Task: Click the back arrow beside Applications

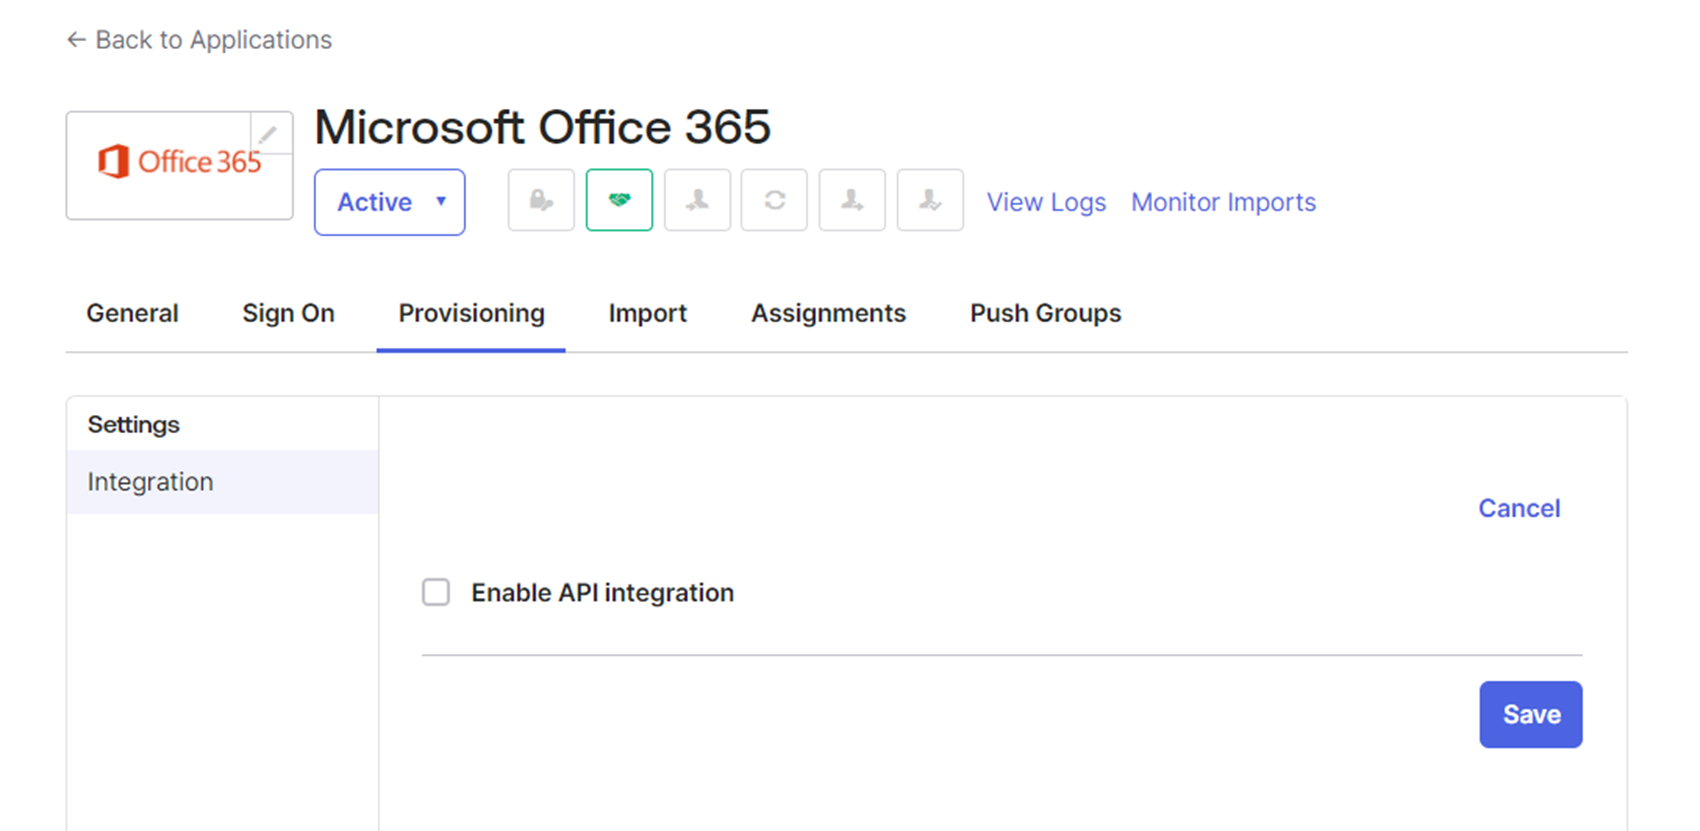Action: [x=76, y=40]
